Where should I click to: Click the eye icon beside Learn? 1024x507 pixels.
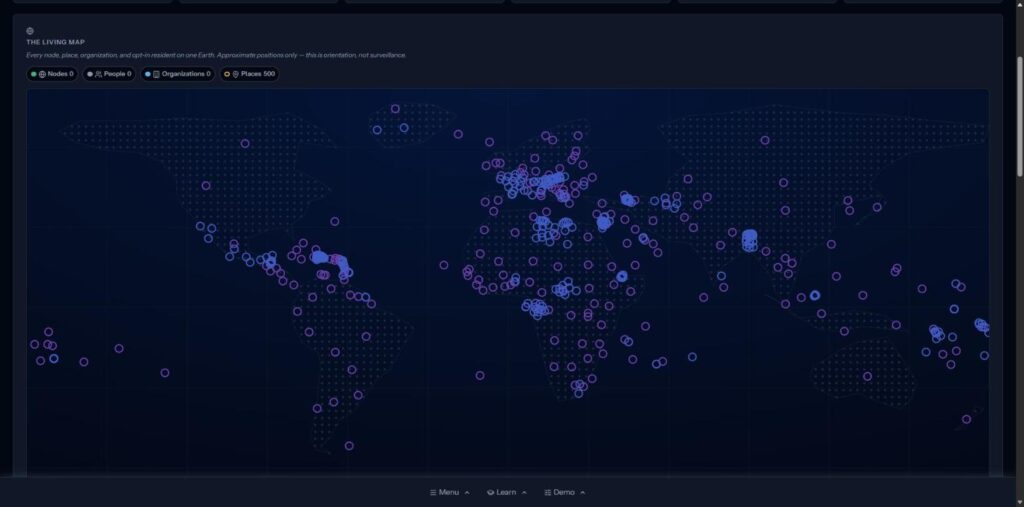(x=490, y=493)
